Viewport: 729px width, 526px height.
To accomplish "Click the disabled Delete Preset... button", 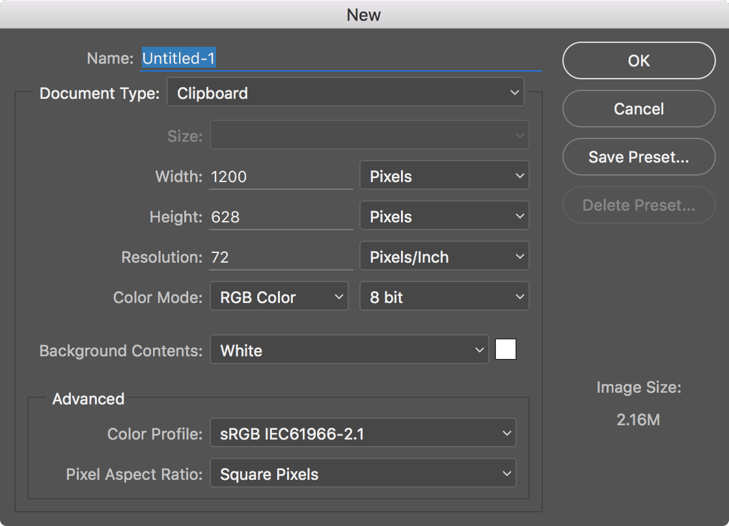I will [639, 205].
